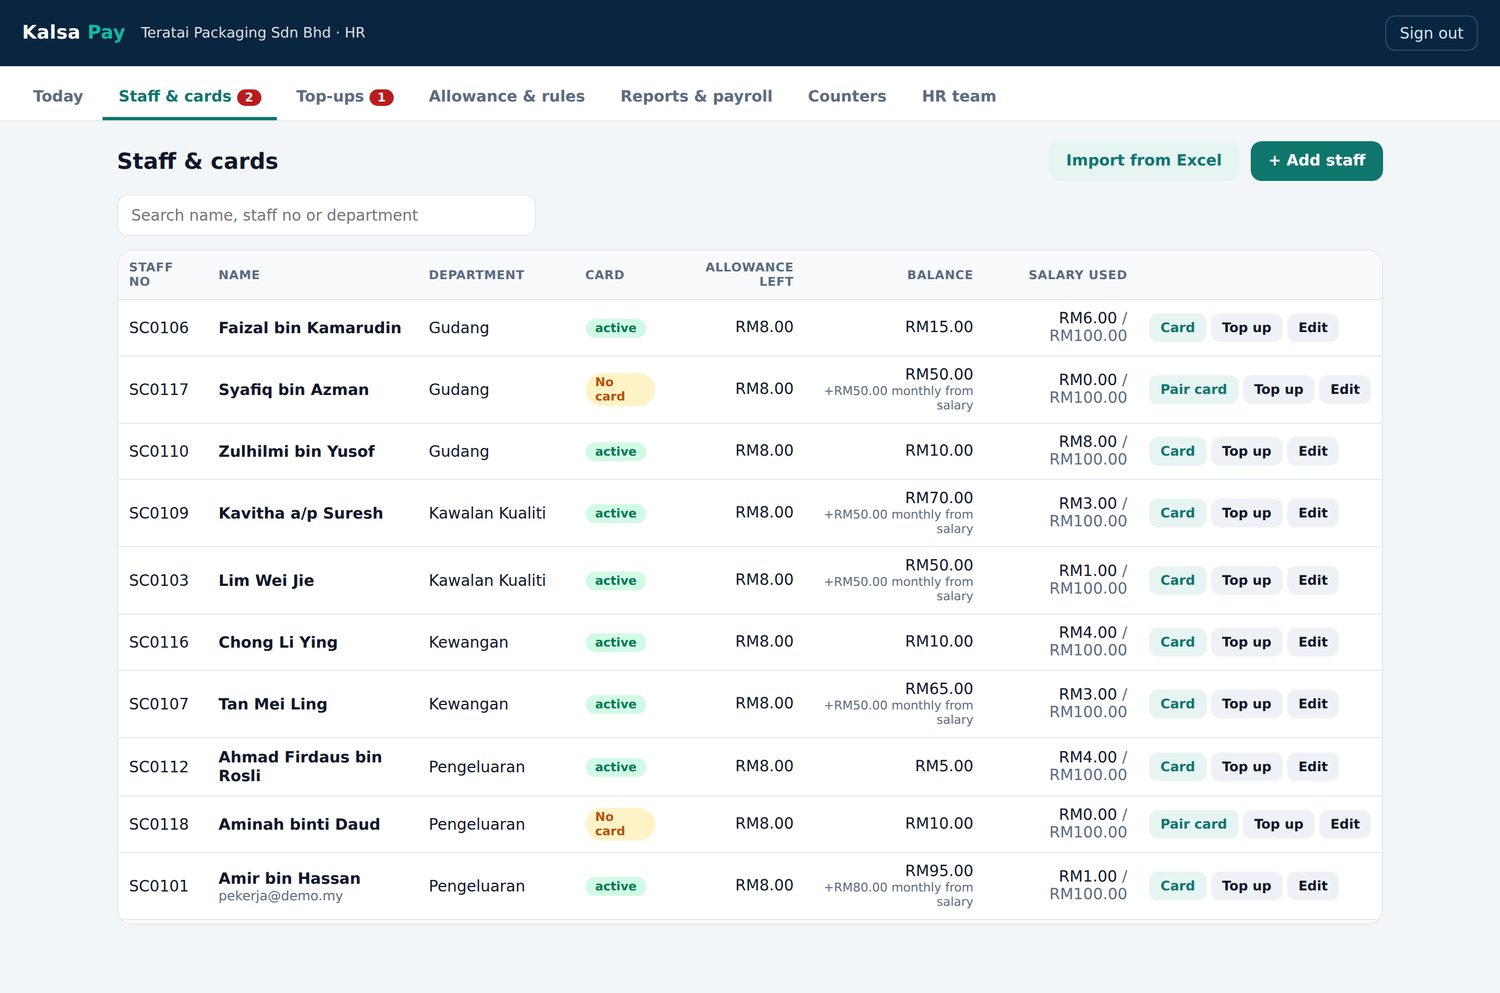
Task: Edit Kavitha a/p Suresh's record
Action: [1312, 513]
